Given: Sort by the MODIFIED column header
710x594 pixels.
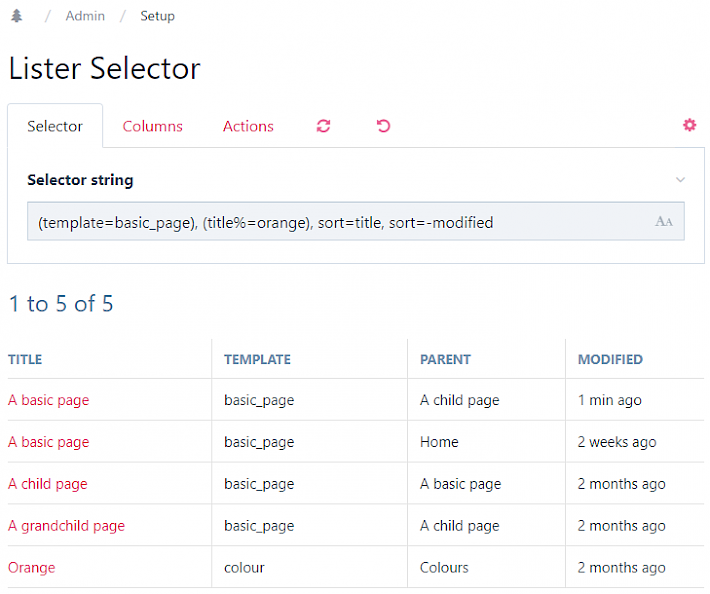Looking at the screenshot, I should (610, 359).
